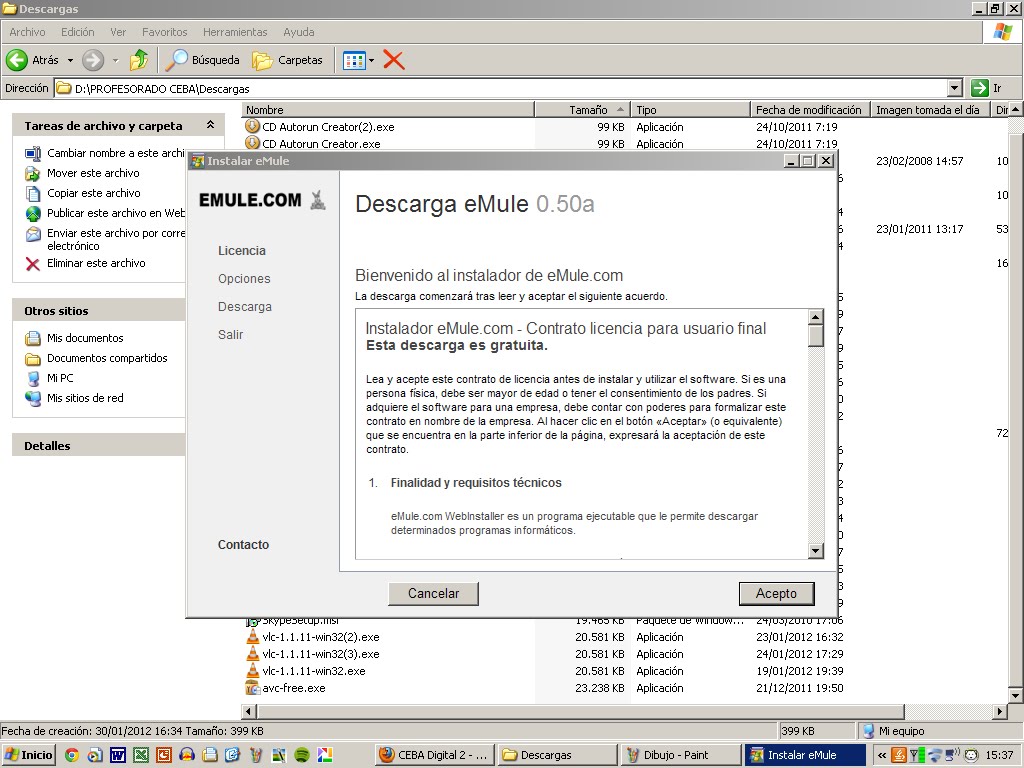The image size is (1024, 768).
Task: Sort by the Nombre column header
Action: 388,110
